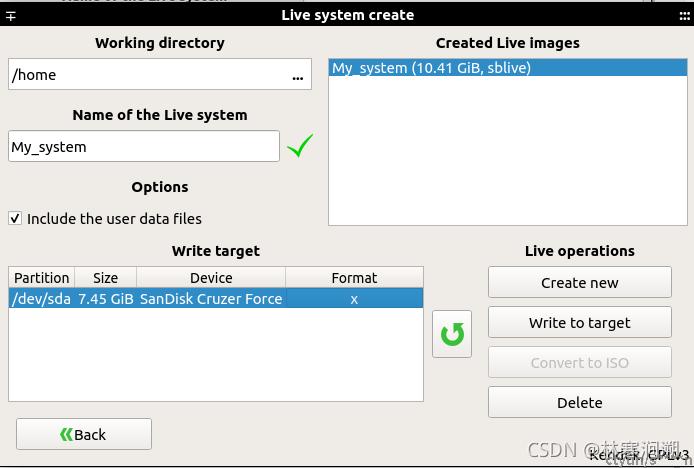694x468 pixels.
Task: Click the Size column header
Action: (105, 278)
